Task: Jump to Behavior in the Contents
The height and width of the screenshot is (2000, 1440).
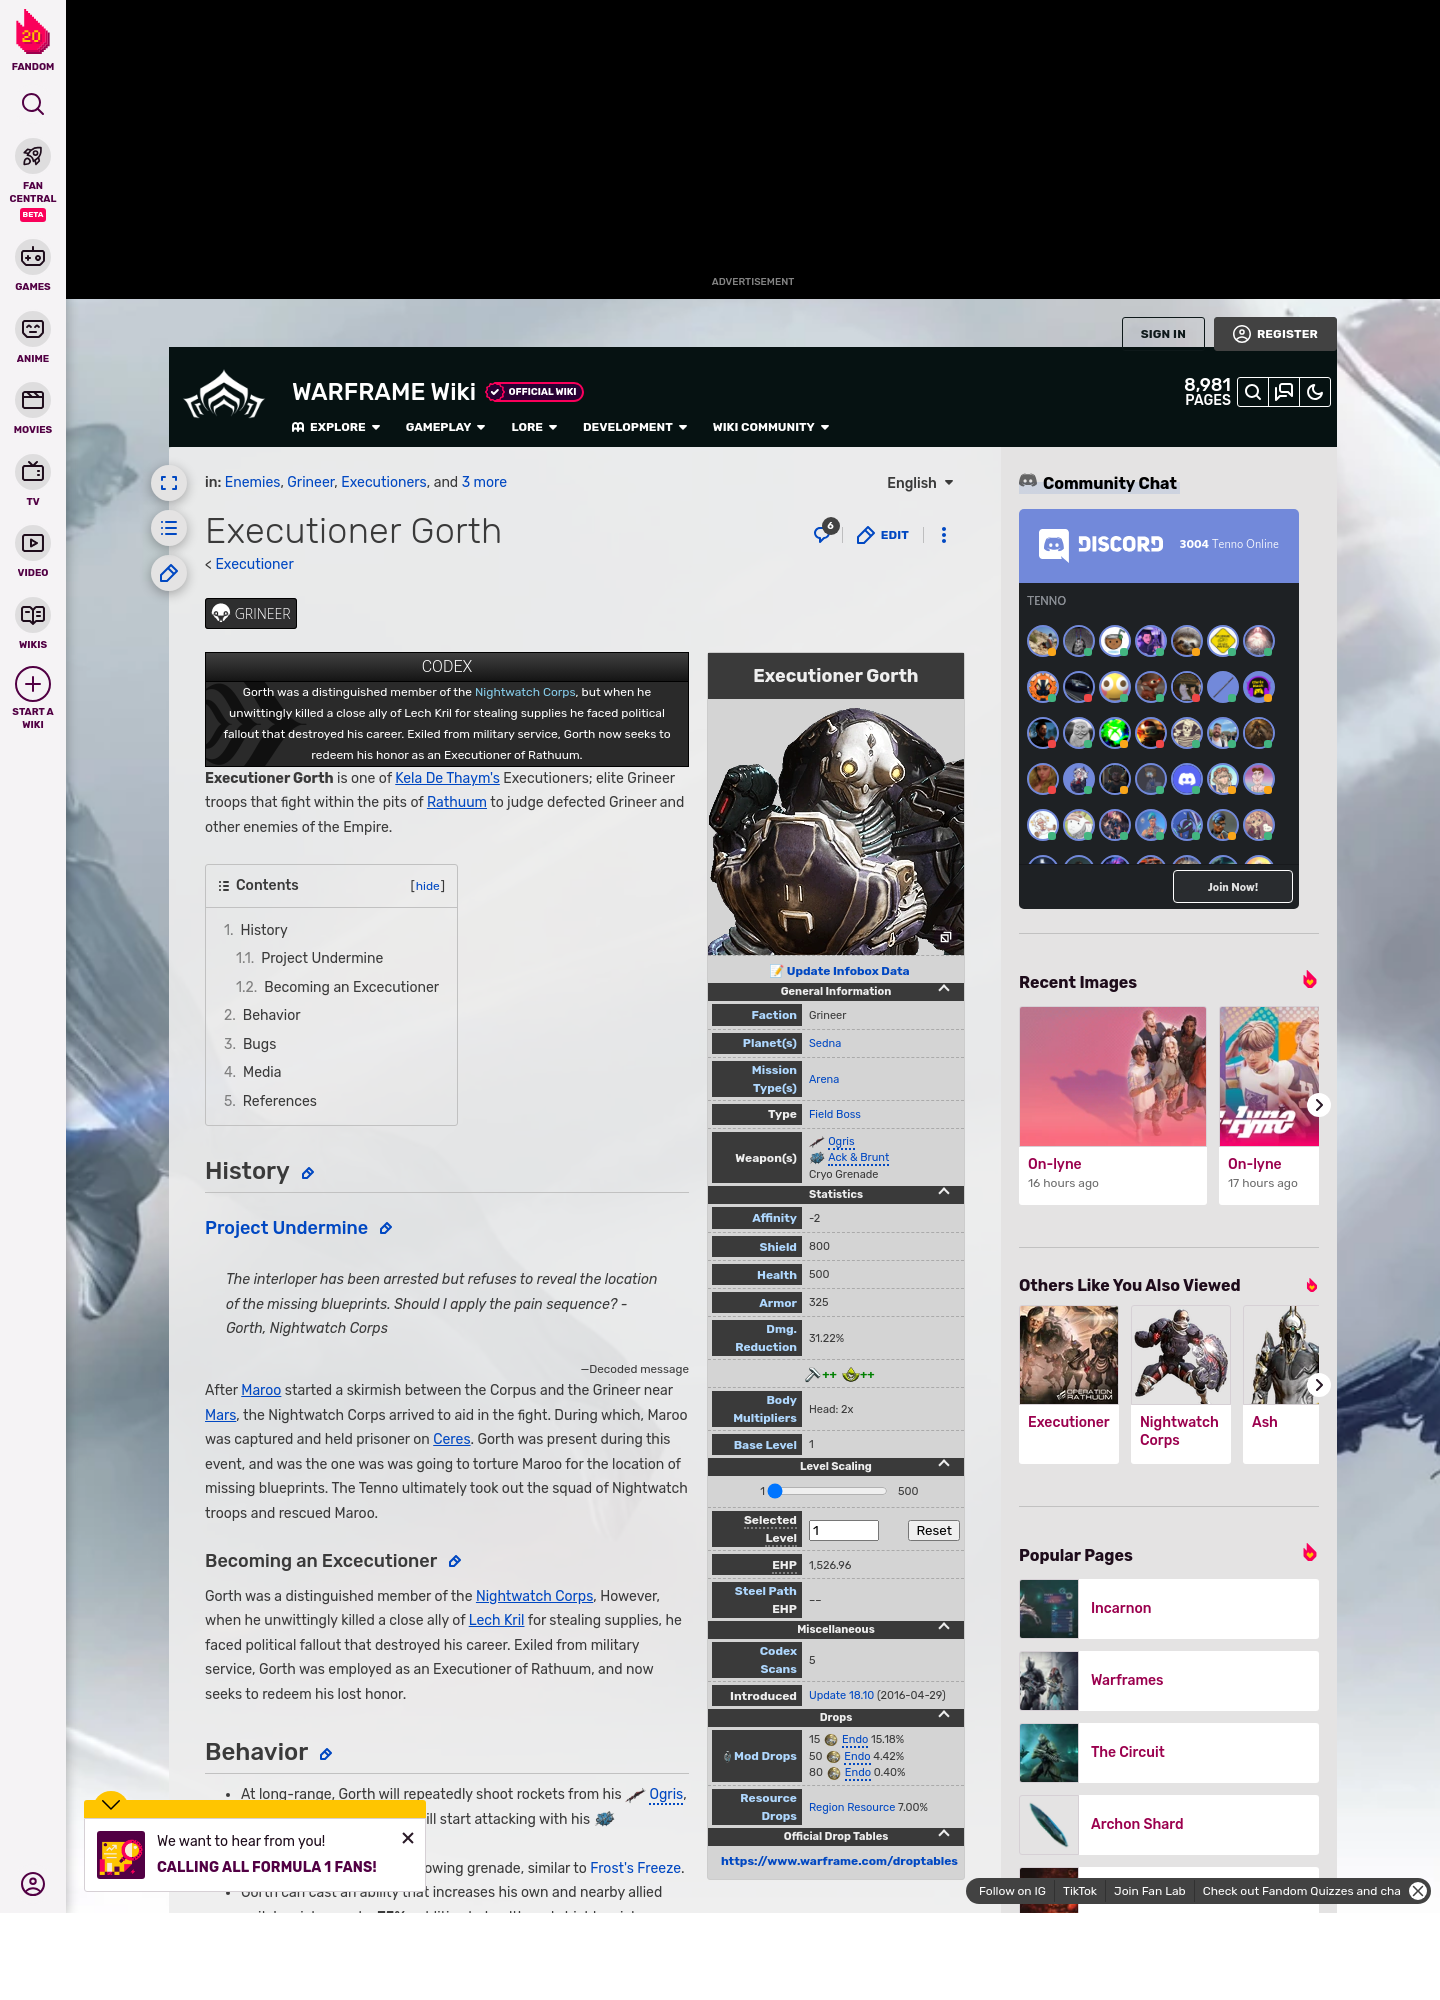Action: tap(271, 1015)
